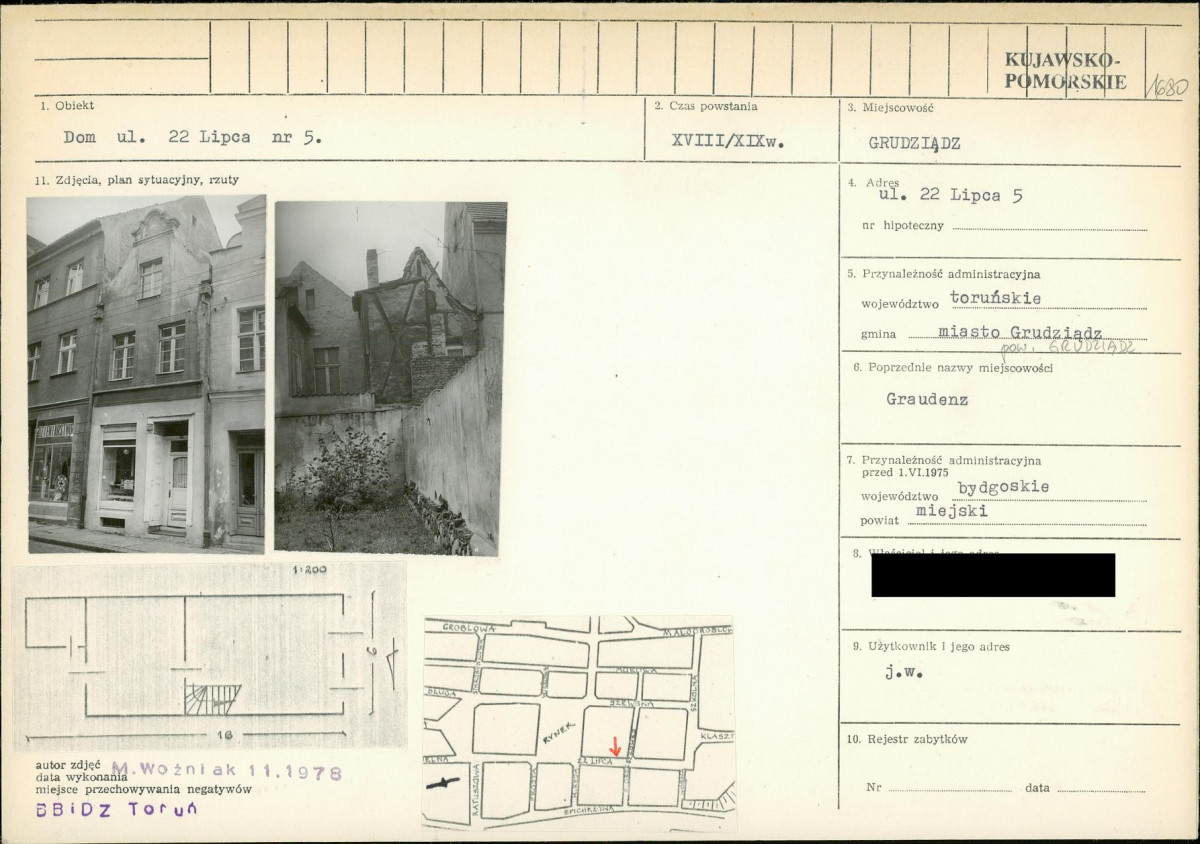Click the black arrow at the map's left edge
The width and height of the screenshot is (1200, 844).
442,783
